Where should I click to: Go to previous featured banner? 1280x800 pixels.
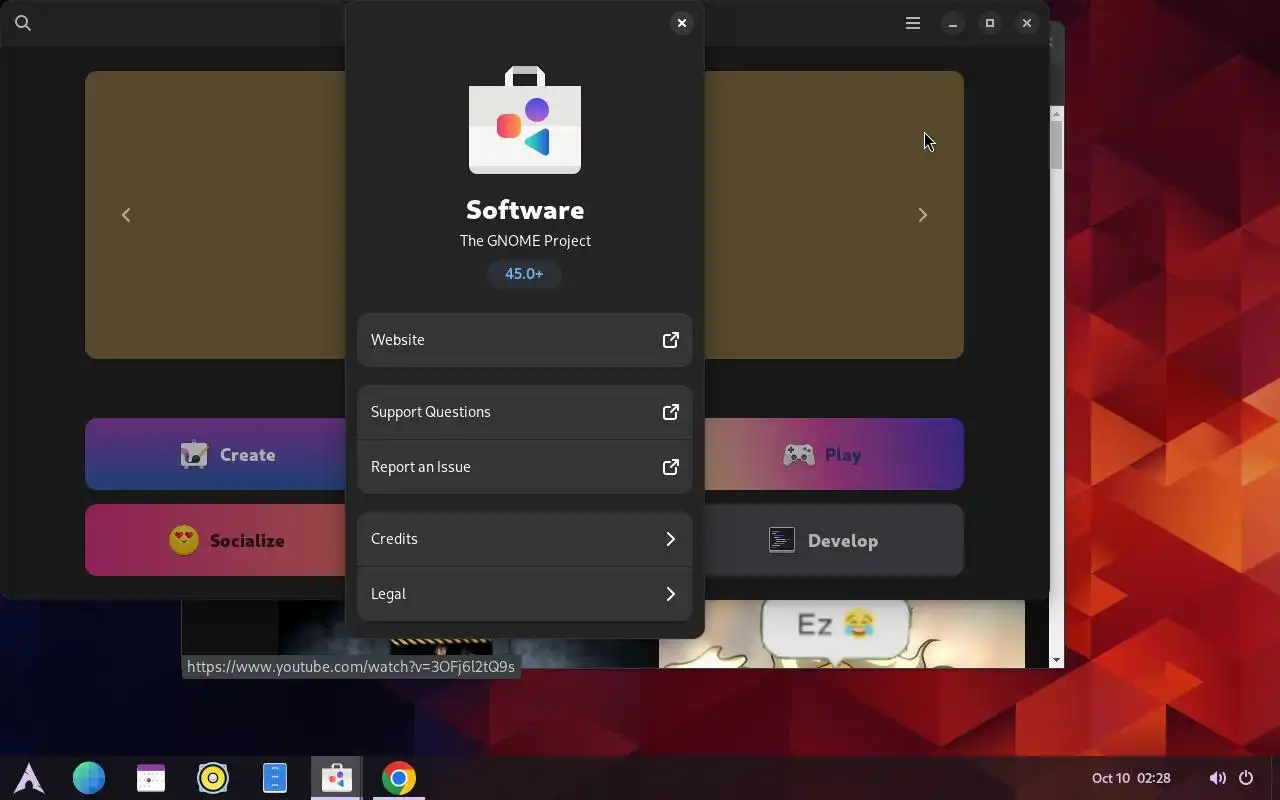coord(126,215)
